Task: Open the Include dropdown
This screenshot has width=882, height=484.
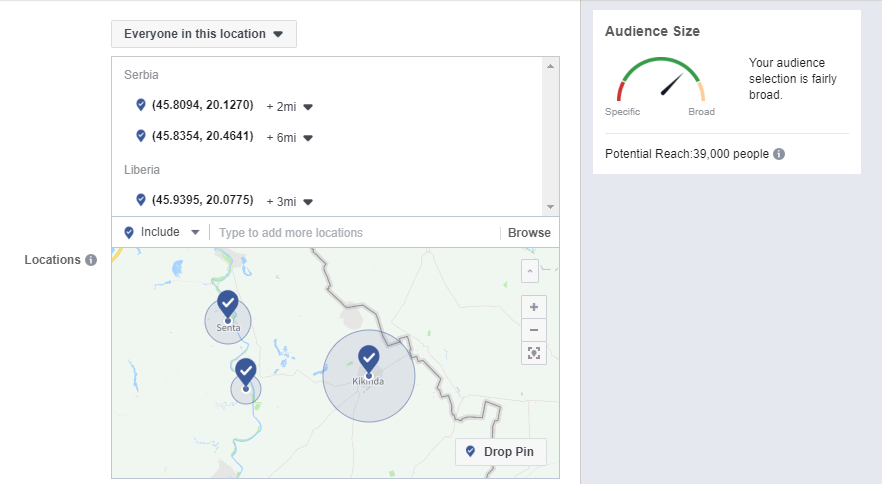Action: 162,232
